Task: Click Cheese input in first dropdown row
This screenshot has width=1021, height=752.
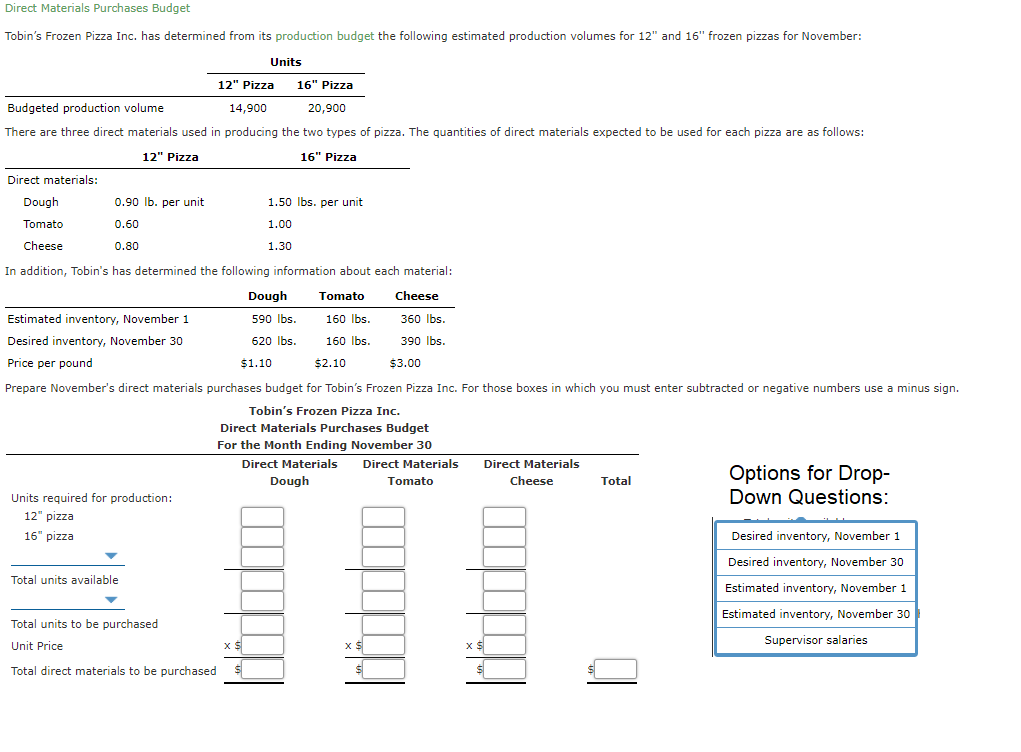Action: (x=505, y=557)
